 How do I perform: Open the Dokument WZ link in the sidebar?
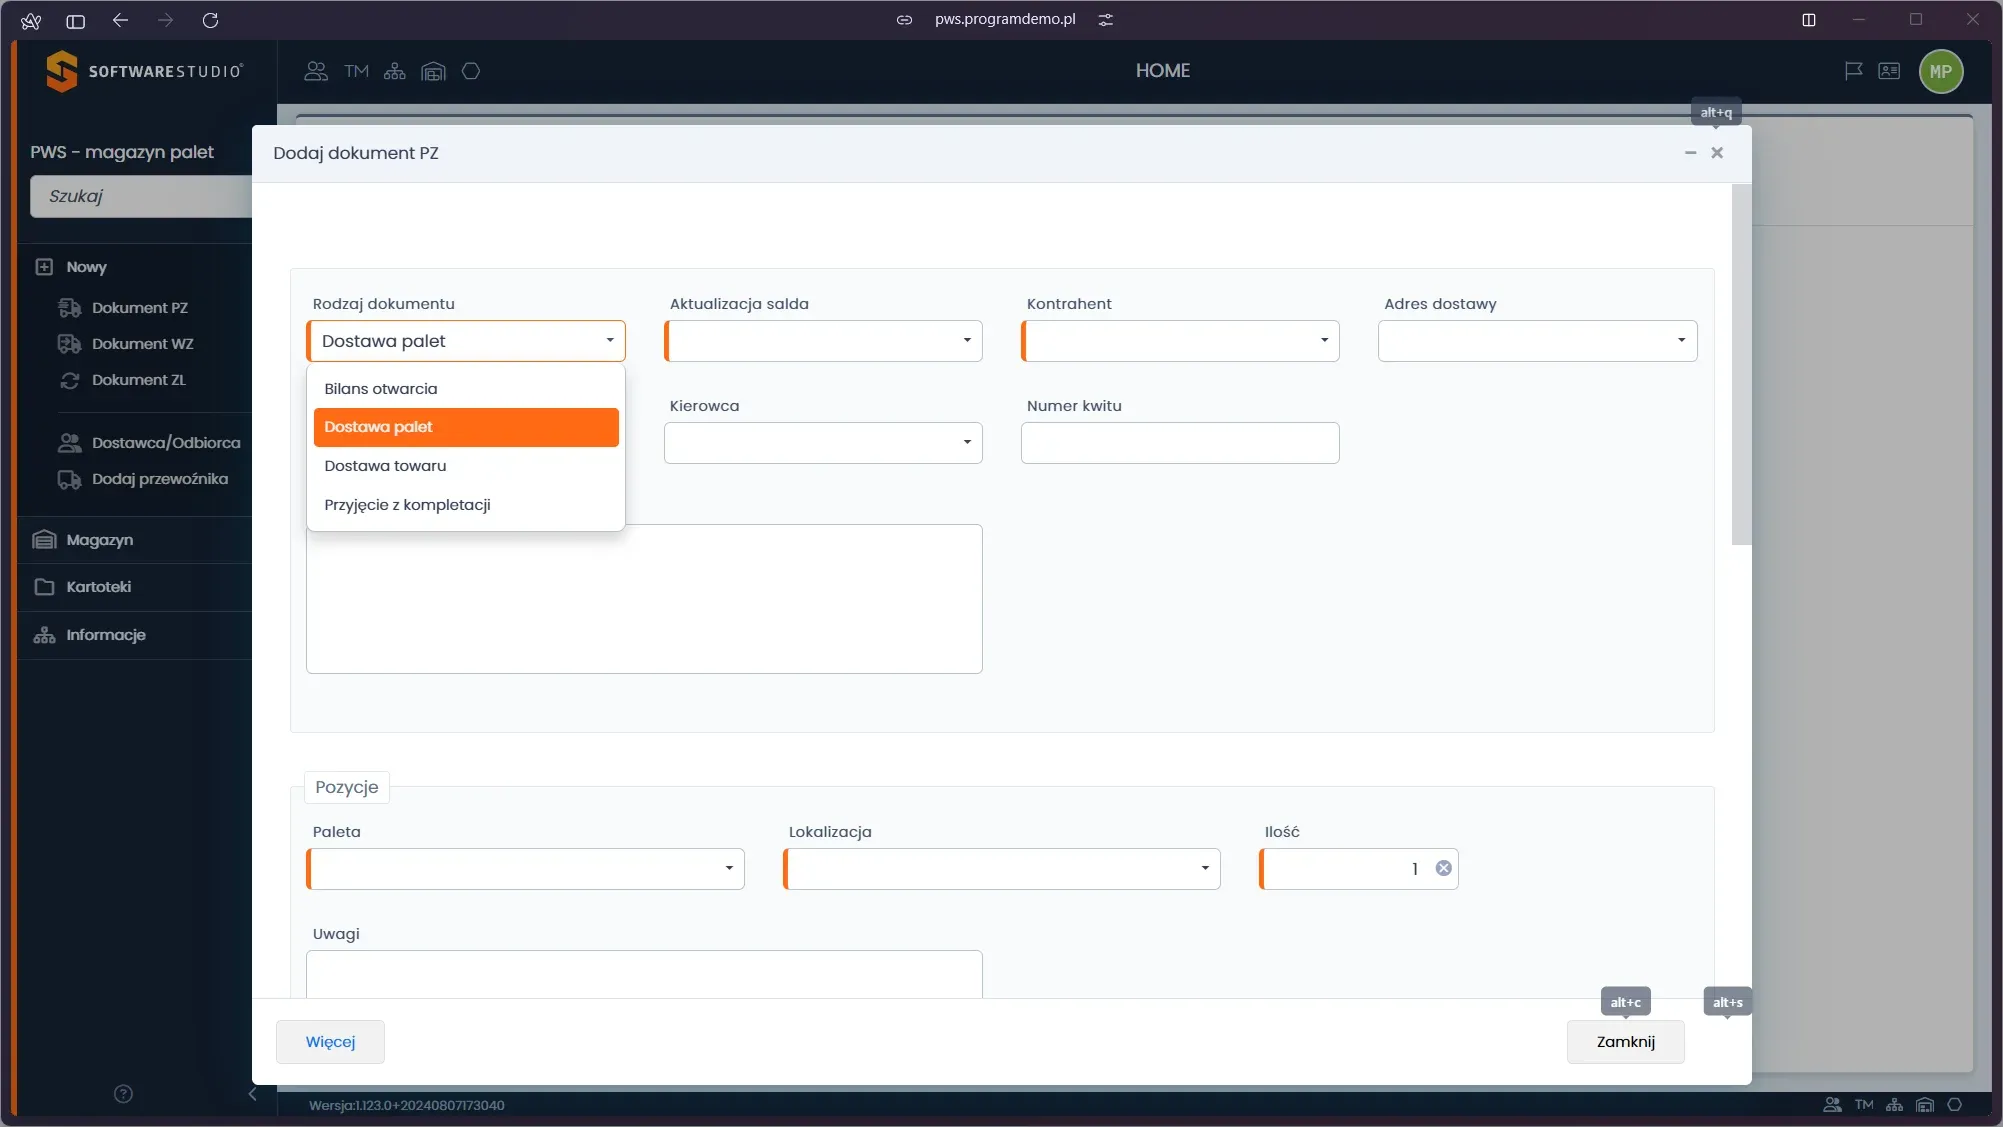(x=143, y=344)
